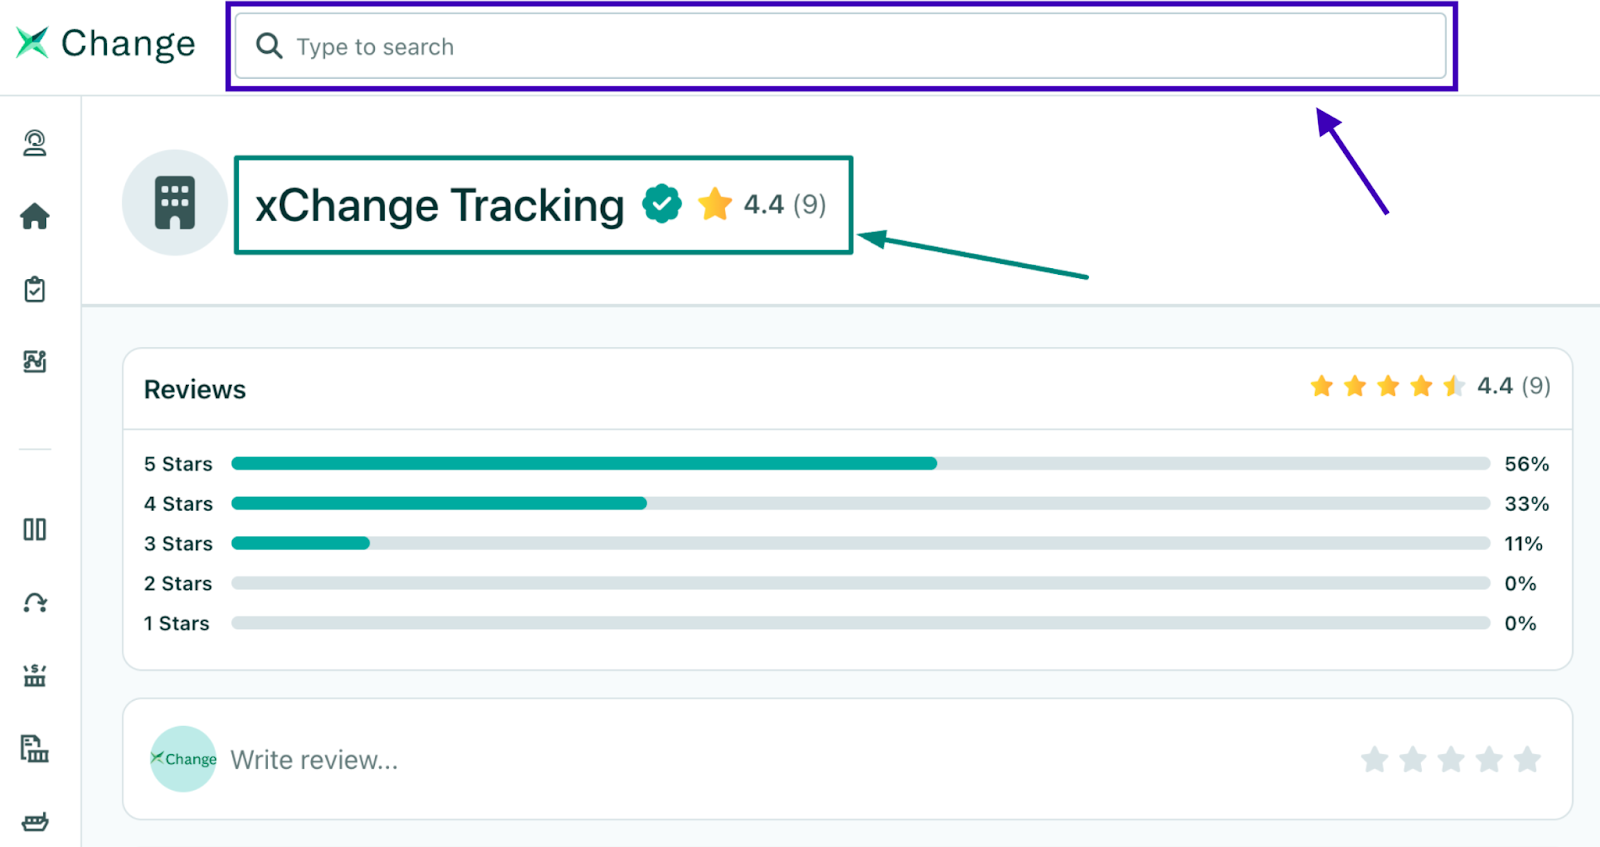Image resolution: width=1600 pixels, height=847 pixels.
Task: Click the 4 Stars rating bar
Action: 860,504
